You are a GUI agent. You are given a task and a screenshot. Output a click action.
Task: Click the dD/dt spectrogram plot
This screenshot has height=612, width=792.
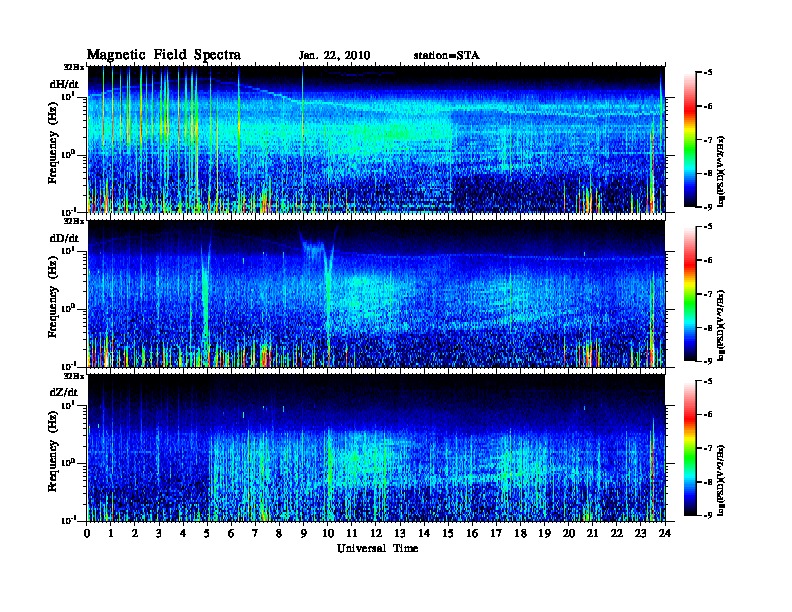376,293
